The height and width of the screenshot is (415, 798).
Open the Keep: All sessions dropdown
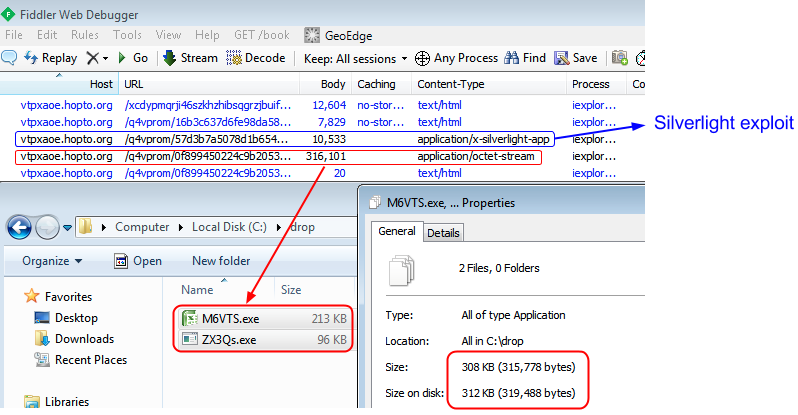pyautogui.click(x=355, y=59)
